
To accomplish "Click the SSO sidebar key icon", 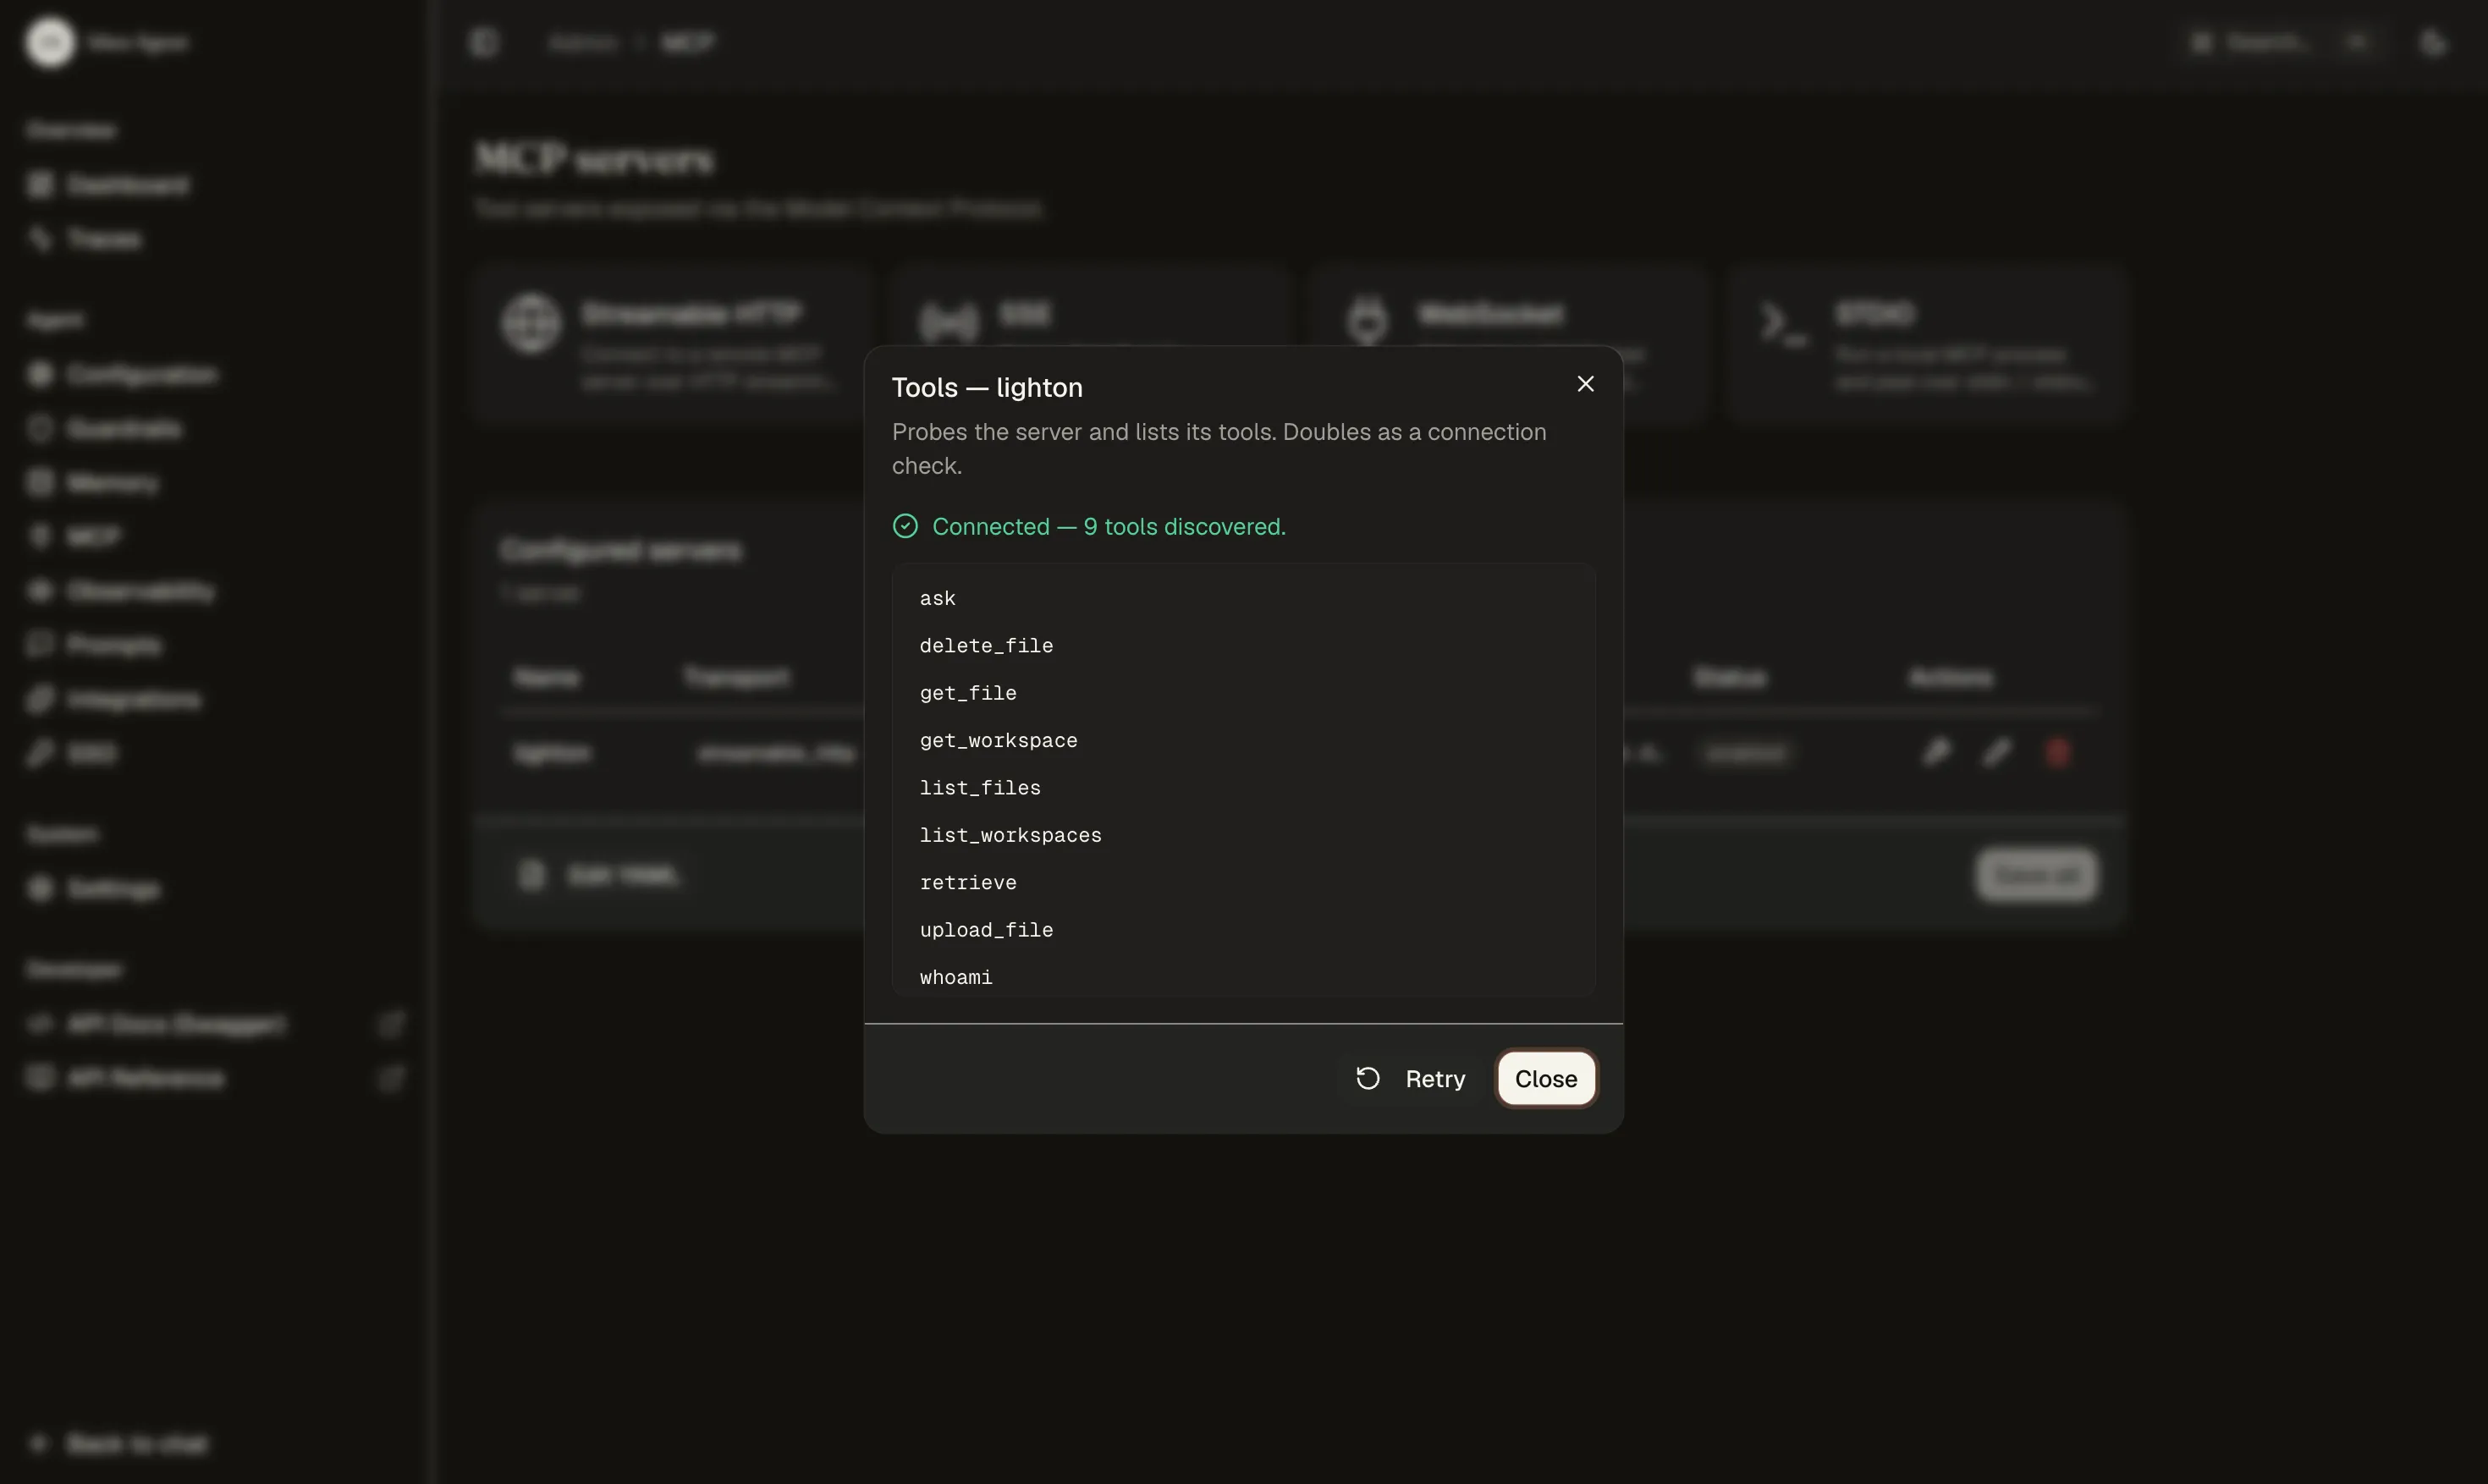I will point(40,753).
